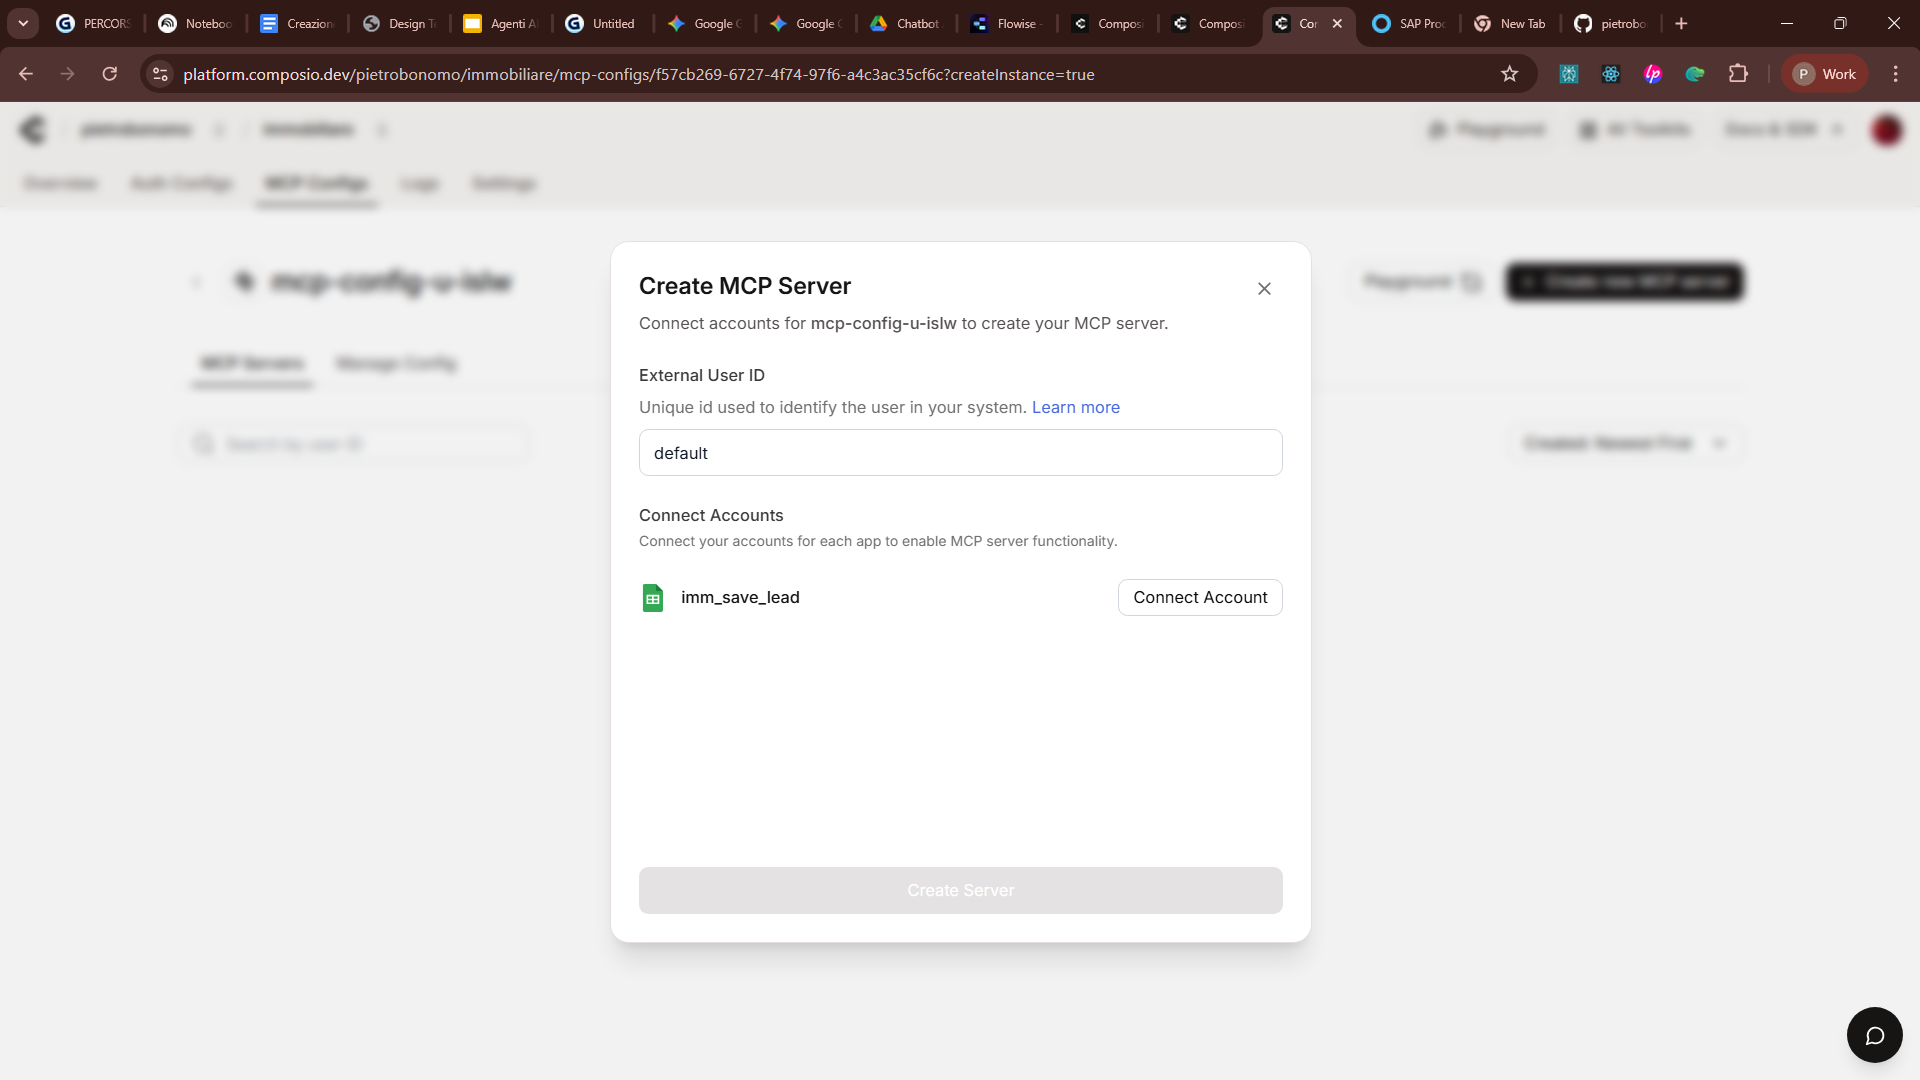1920x1080 pixels.
Task: Open the site information icon in address bar
Action: click(160, 74)
